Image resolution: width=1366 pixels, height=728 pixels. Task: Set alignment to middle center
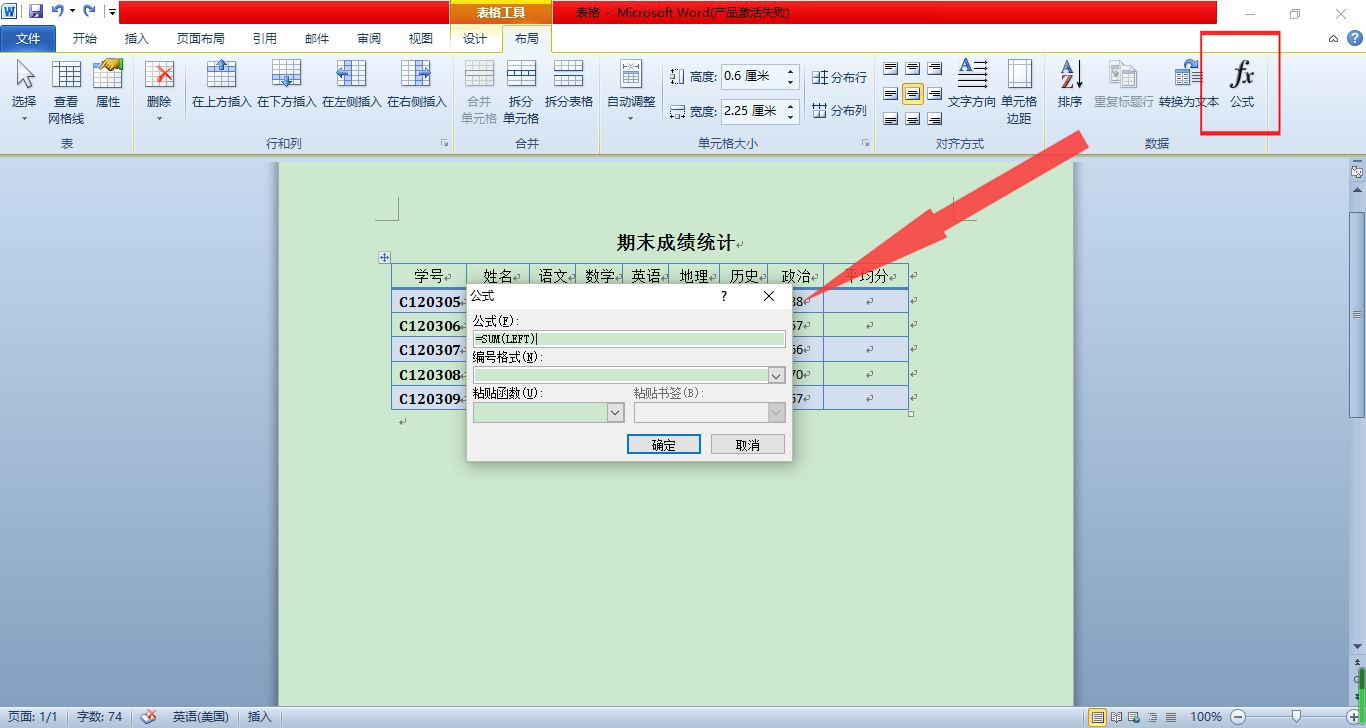coord(912,94)
